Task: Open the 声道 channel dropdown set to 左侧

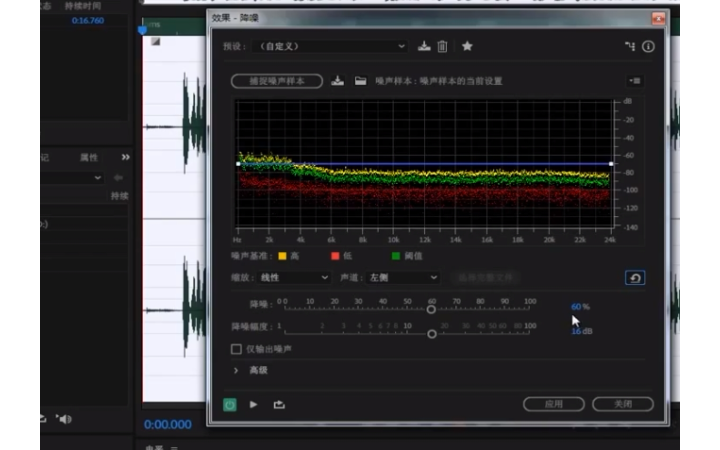Action: (x=402, y=277)
